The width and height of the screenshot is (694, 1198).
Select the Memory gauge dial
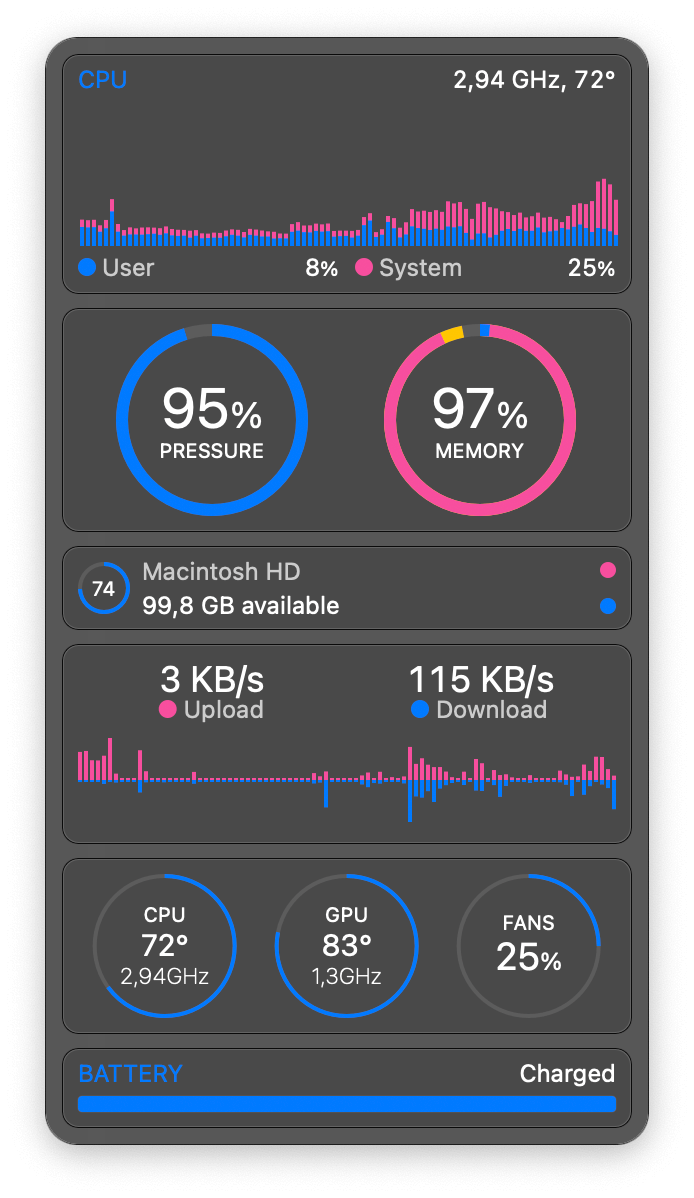(x=480, y=420)
